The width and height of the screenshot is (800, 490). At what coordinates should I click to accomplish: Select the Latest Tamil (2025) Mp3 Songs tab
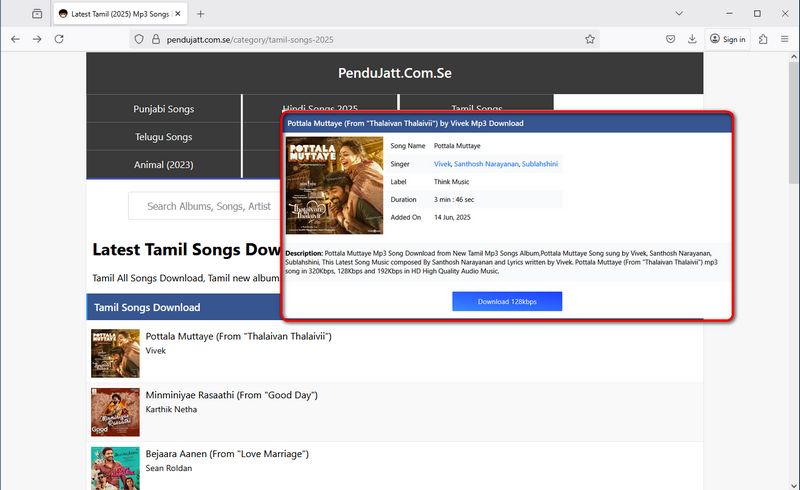click(120, 14)
